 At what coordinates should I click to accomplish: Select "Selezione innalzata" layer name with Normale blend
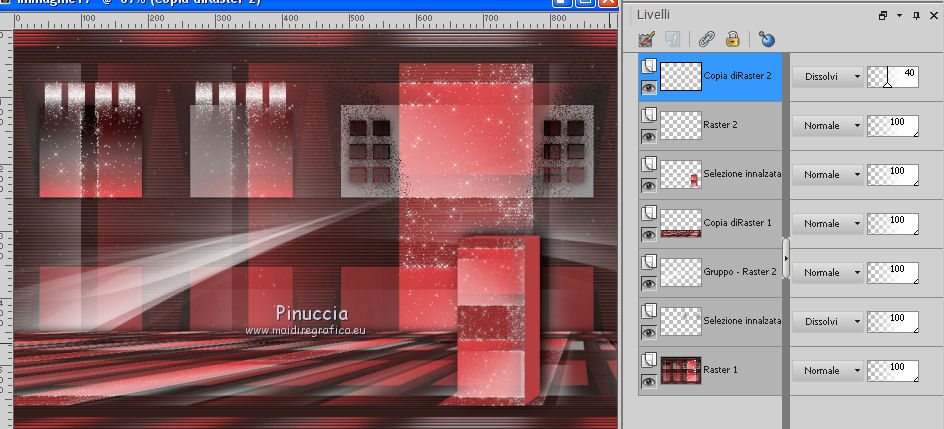(x=742, y=174)
